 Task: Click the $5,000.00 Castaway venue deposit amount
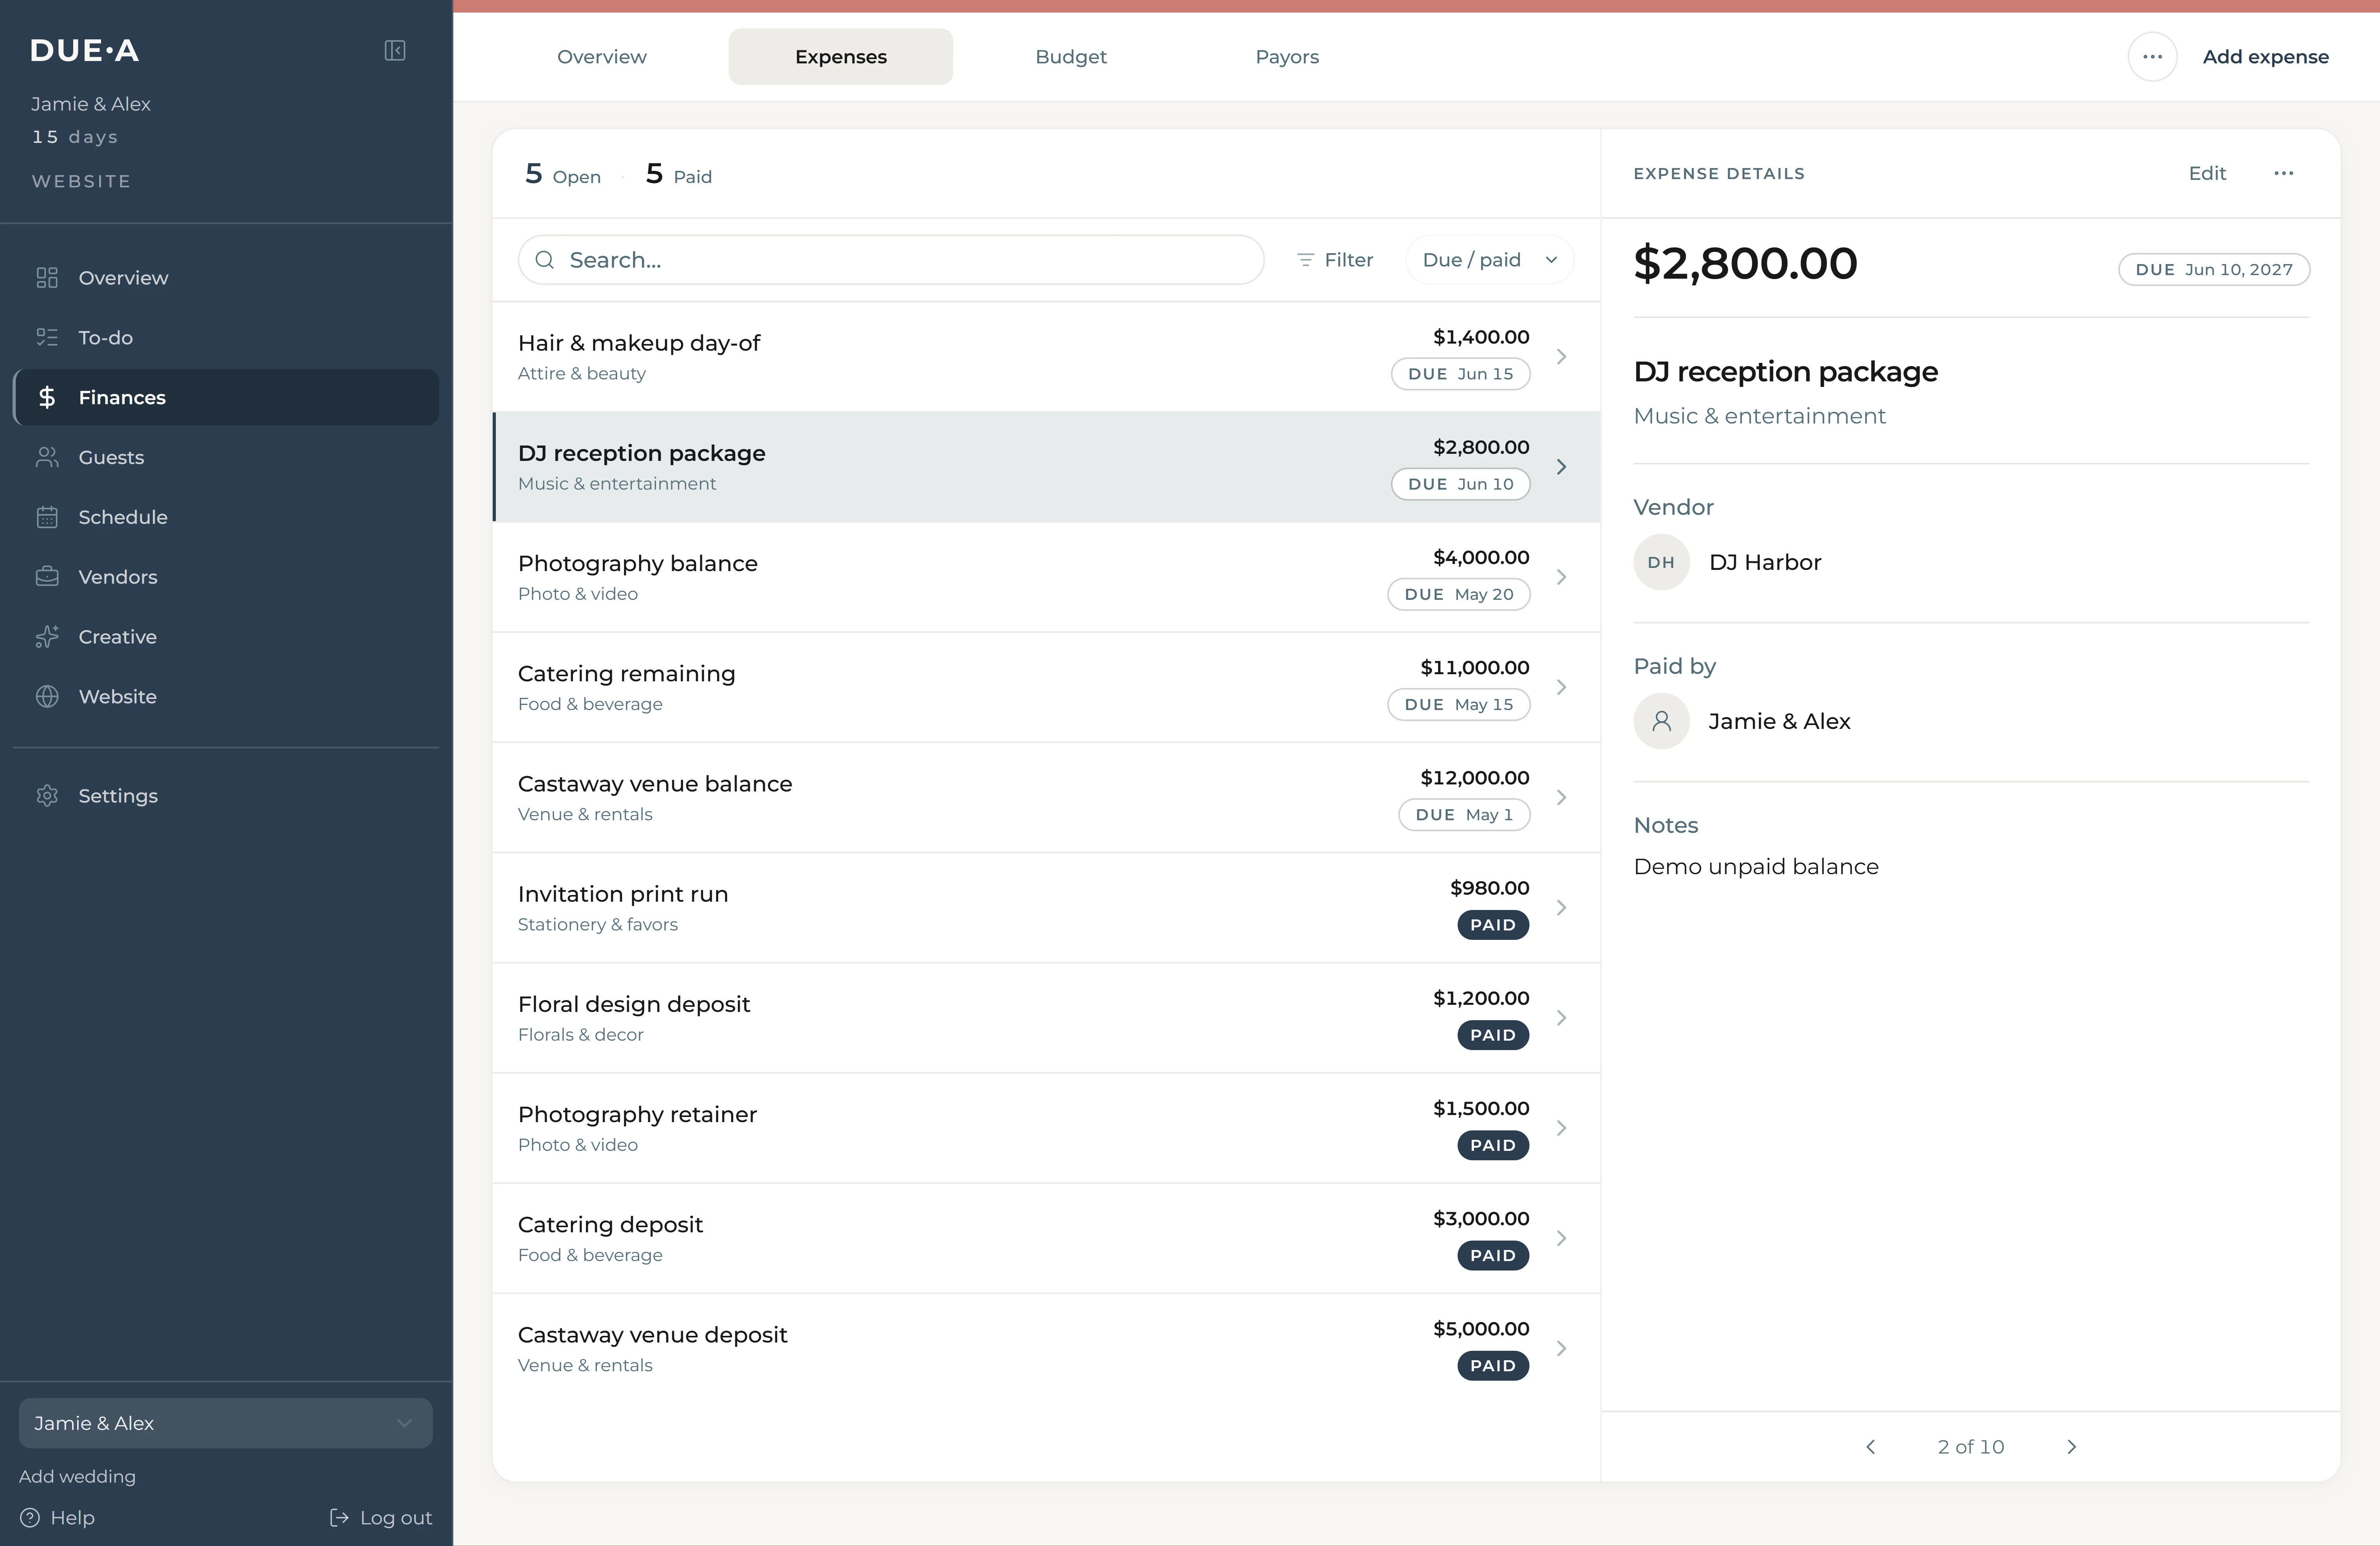[1481, 1329]
